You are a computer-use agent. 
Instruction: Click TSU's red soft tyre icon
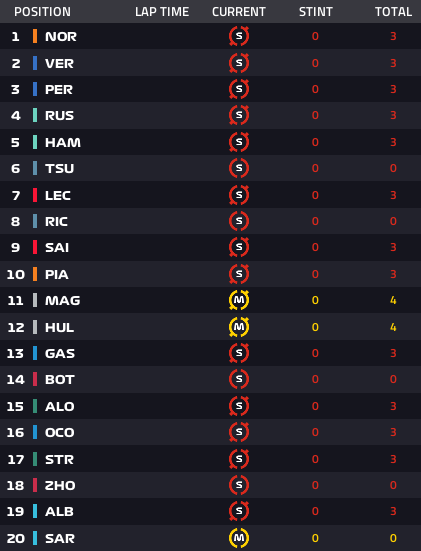239,168
